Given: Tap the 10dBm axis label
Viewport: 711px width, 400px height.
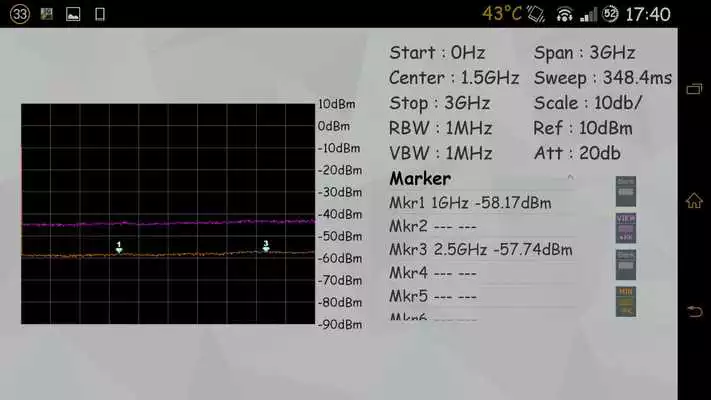Looking at the screenshot, I should [x=336, y=104].
